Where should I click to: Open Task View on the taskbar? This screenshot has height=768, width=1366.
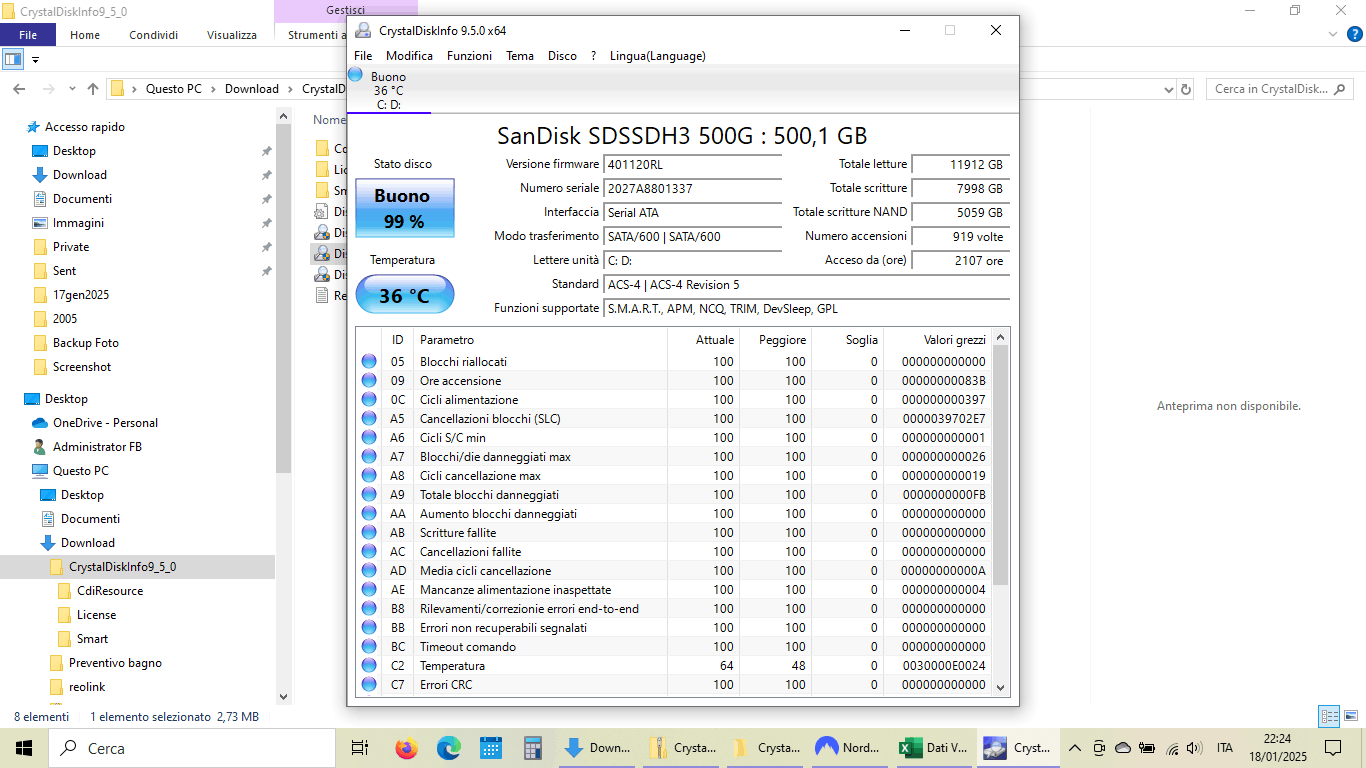pyautogui.click(x=360, y=748)
